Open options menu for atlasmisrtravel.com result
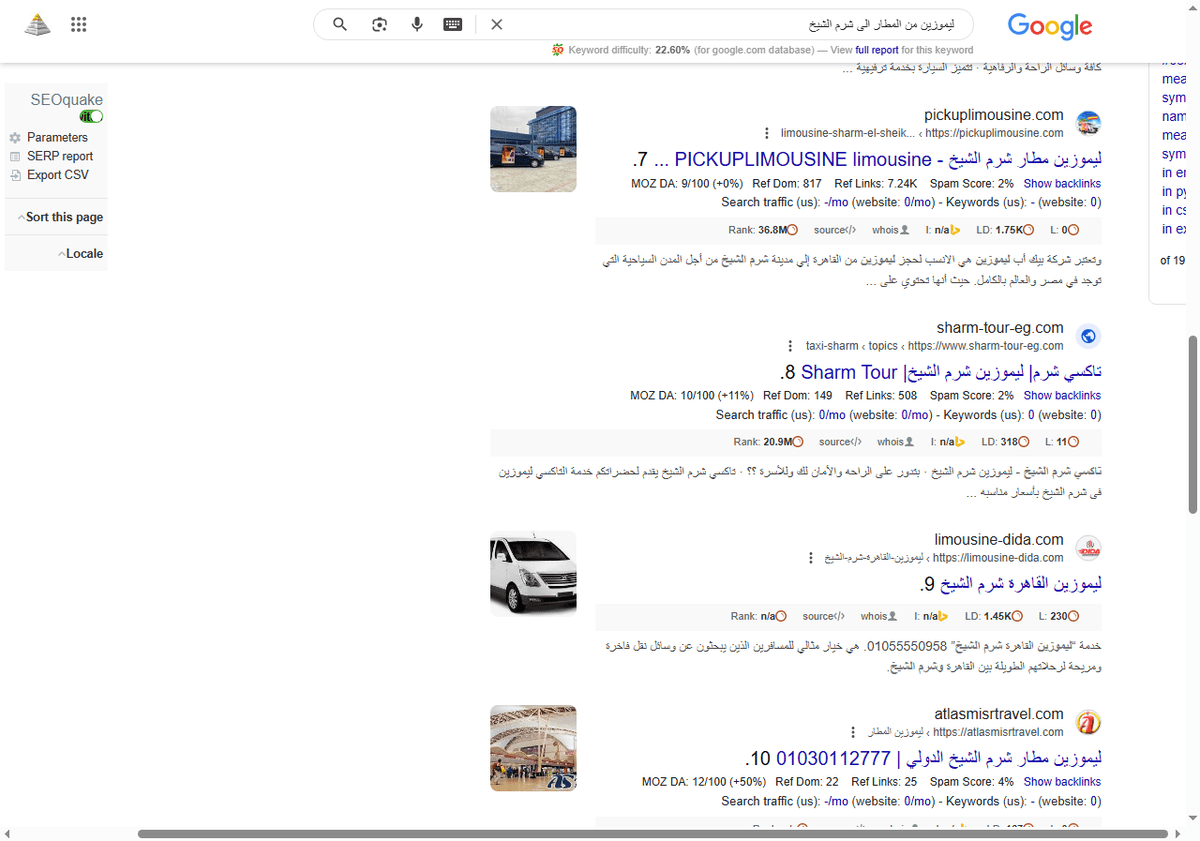 [852, 731]
